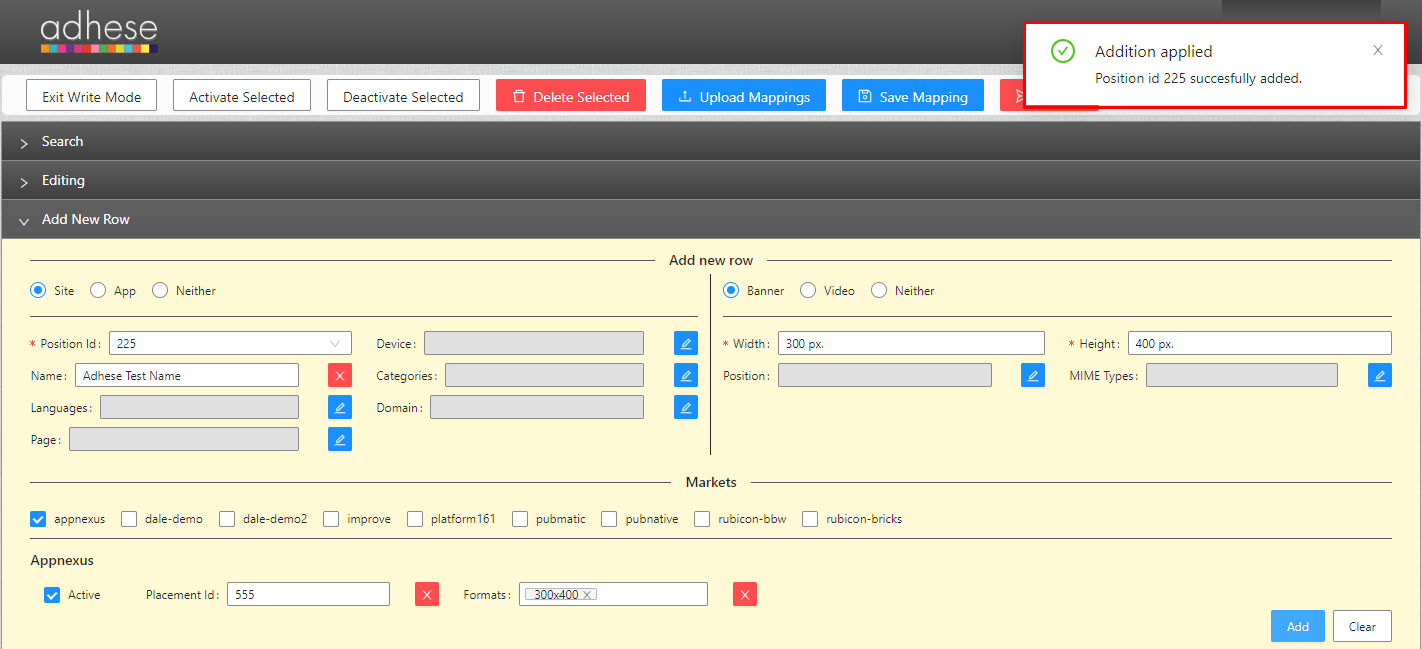
Task: Click red X next to Placement Id
Action: tap(427, 595)
